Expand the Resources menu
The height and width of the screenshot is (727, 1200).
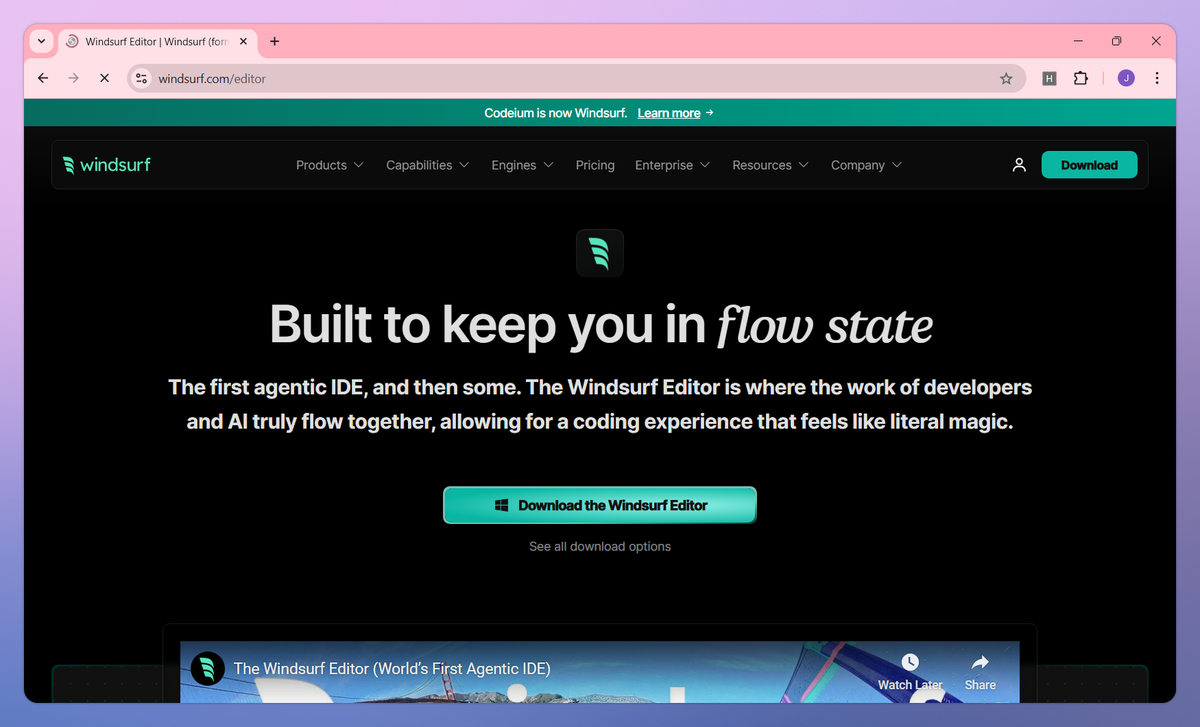pyautogui.click(x=771, y=165)
